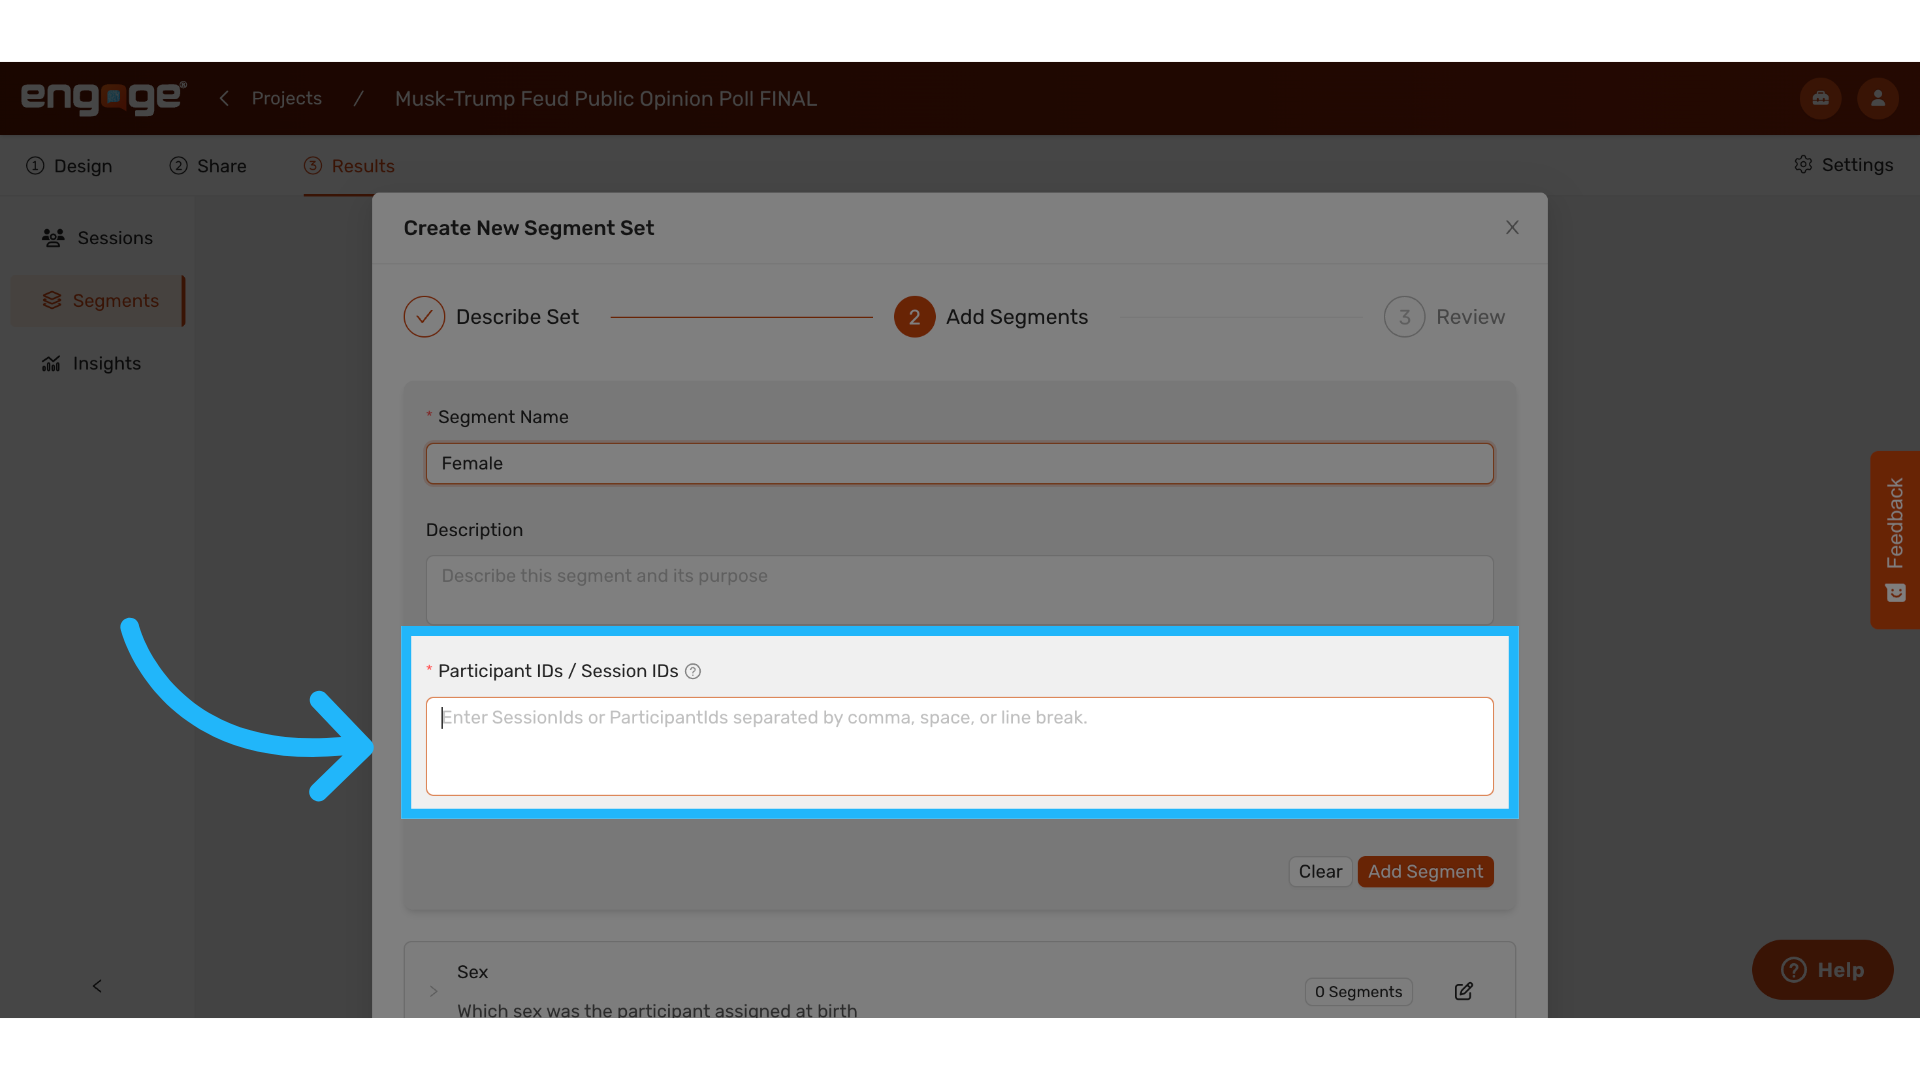Click the Sex segment set name

pyautogui.click(x=472, y=972)
